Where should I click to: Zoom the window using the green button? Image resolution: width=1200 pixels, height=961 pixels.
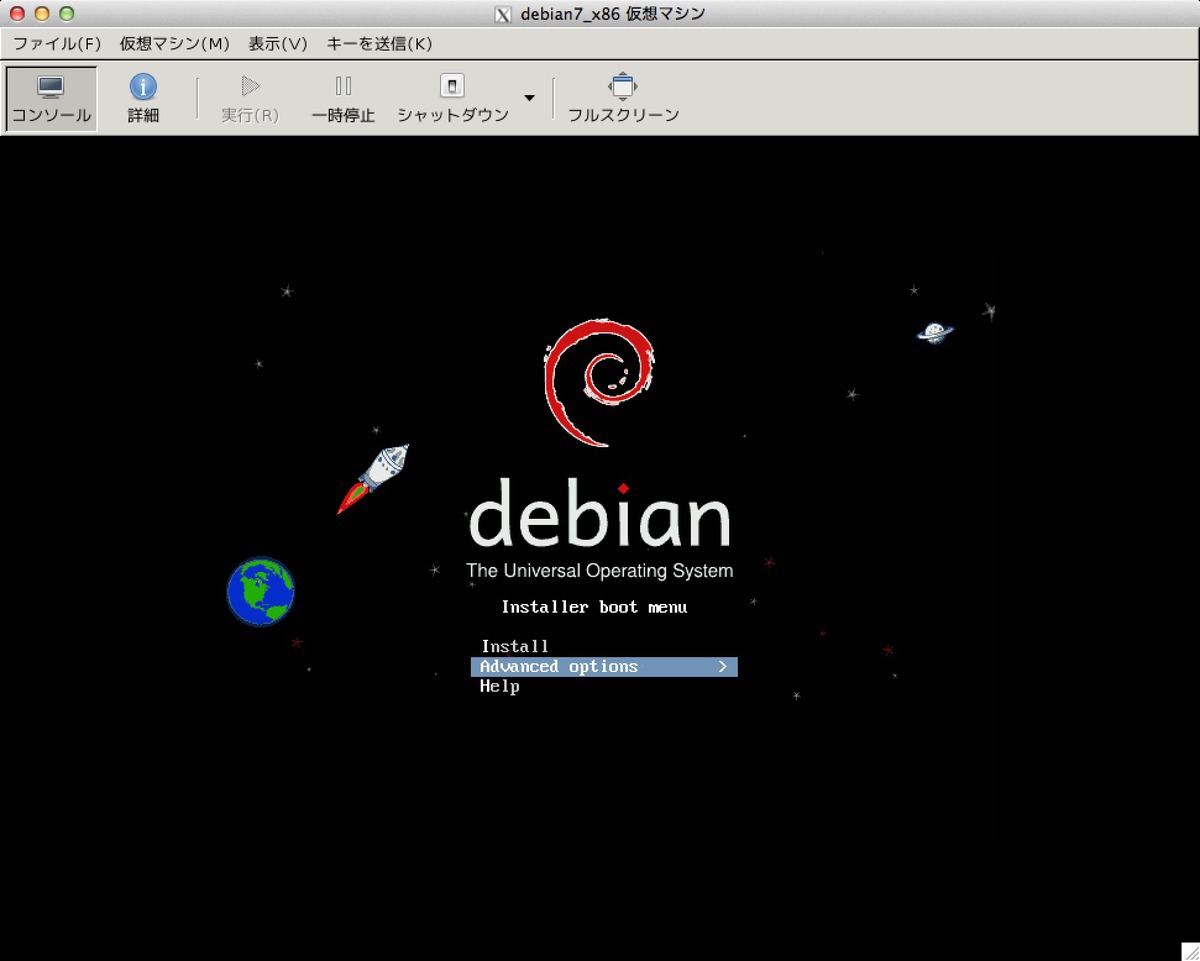(67, 14)
